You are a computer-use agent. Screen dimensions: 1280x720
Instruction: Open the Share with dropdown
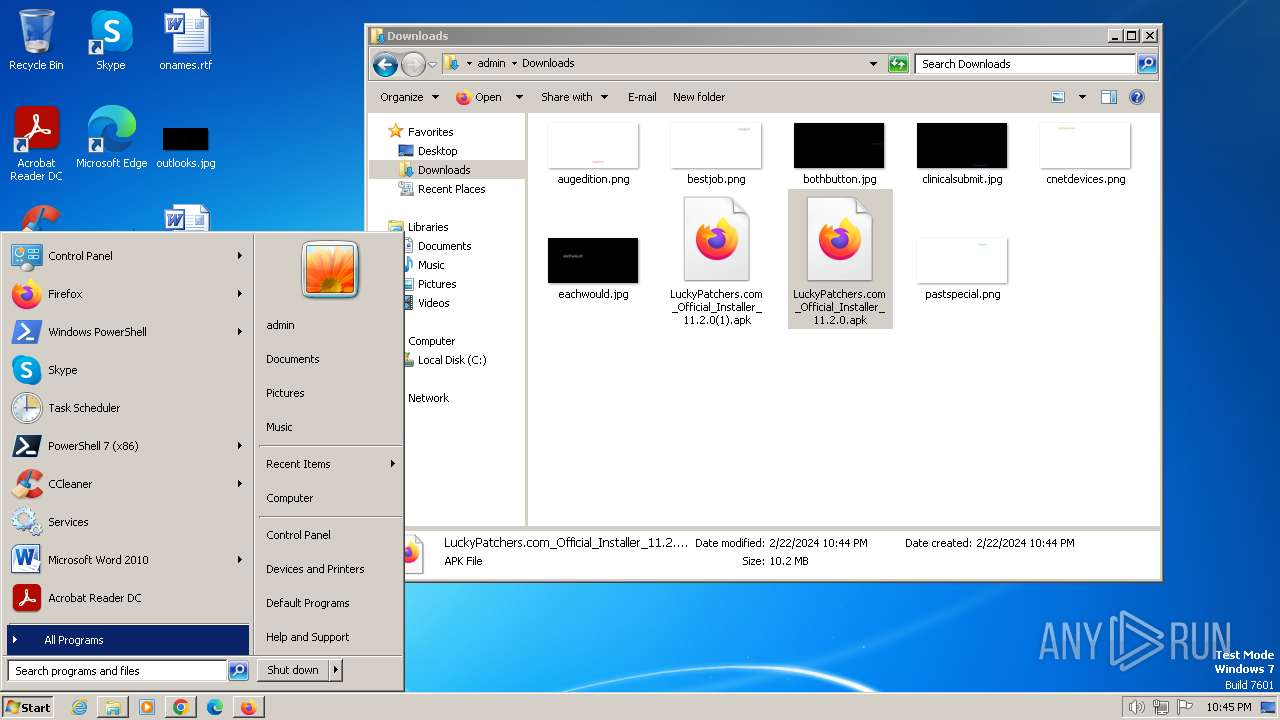click(x=574, y=97)
